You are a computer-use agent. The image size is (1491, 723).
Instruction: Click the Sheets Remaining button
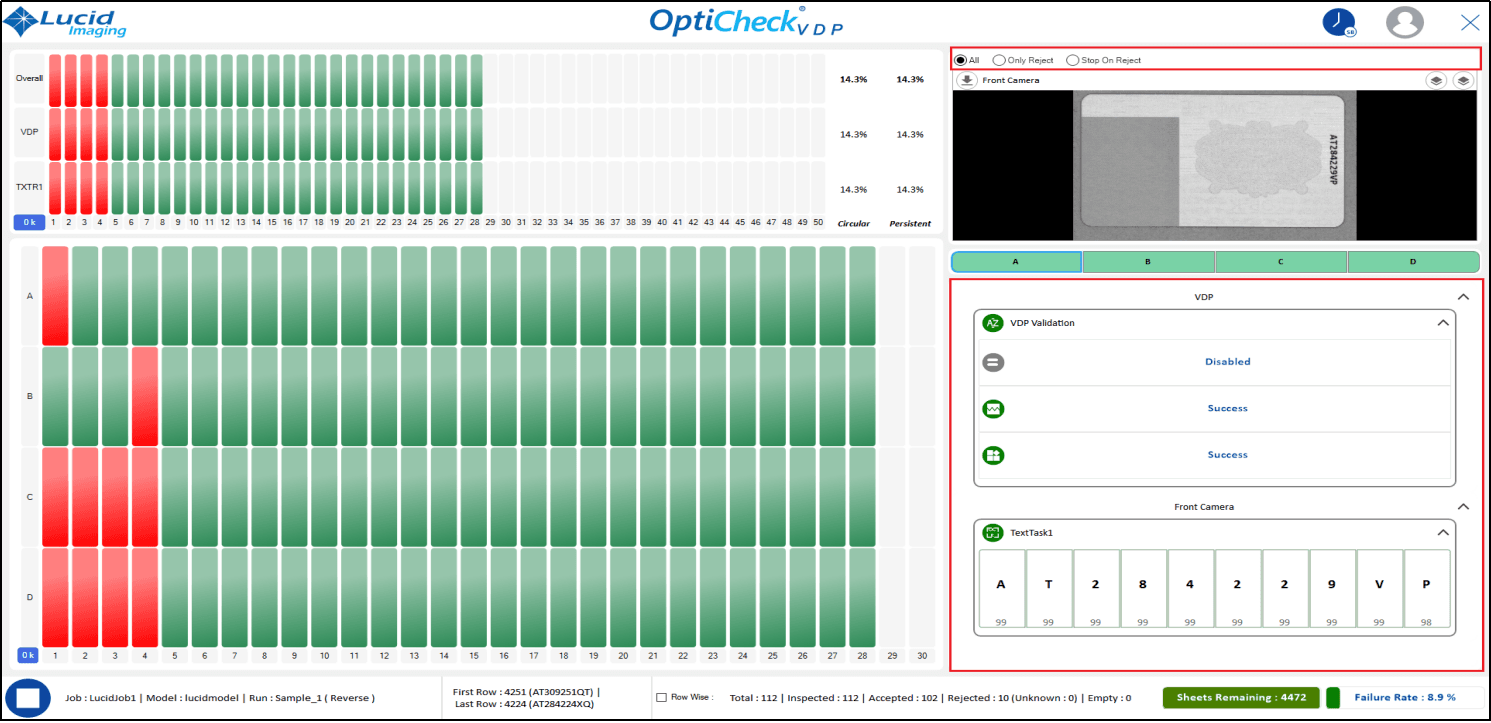(1240, 697)
